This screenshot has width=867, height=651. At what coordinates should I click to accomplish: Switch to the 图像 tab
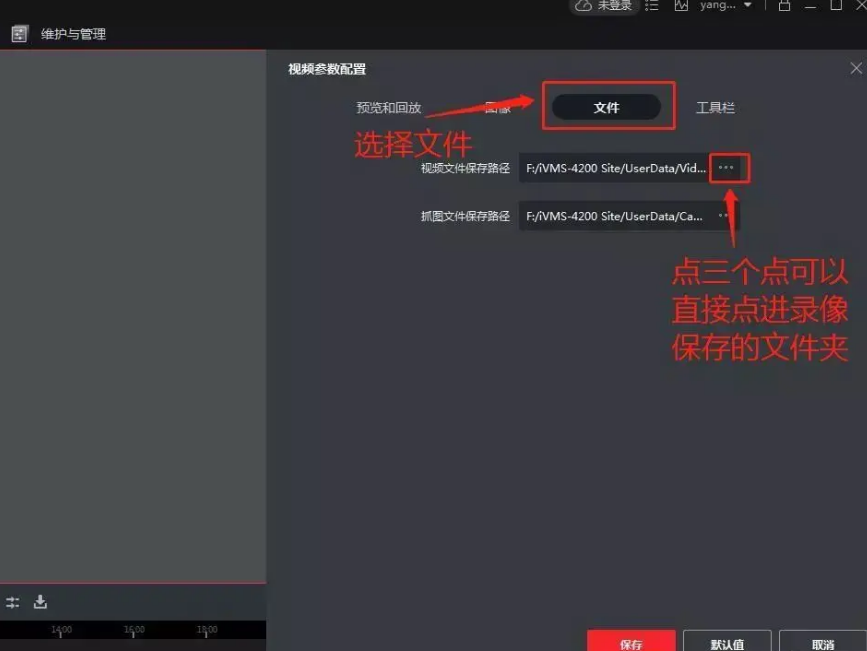pyautogui.click(x=498, y=108)
